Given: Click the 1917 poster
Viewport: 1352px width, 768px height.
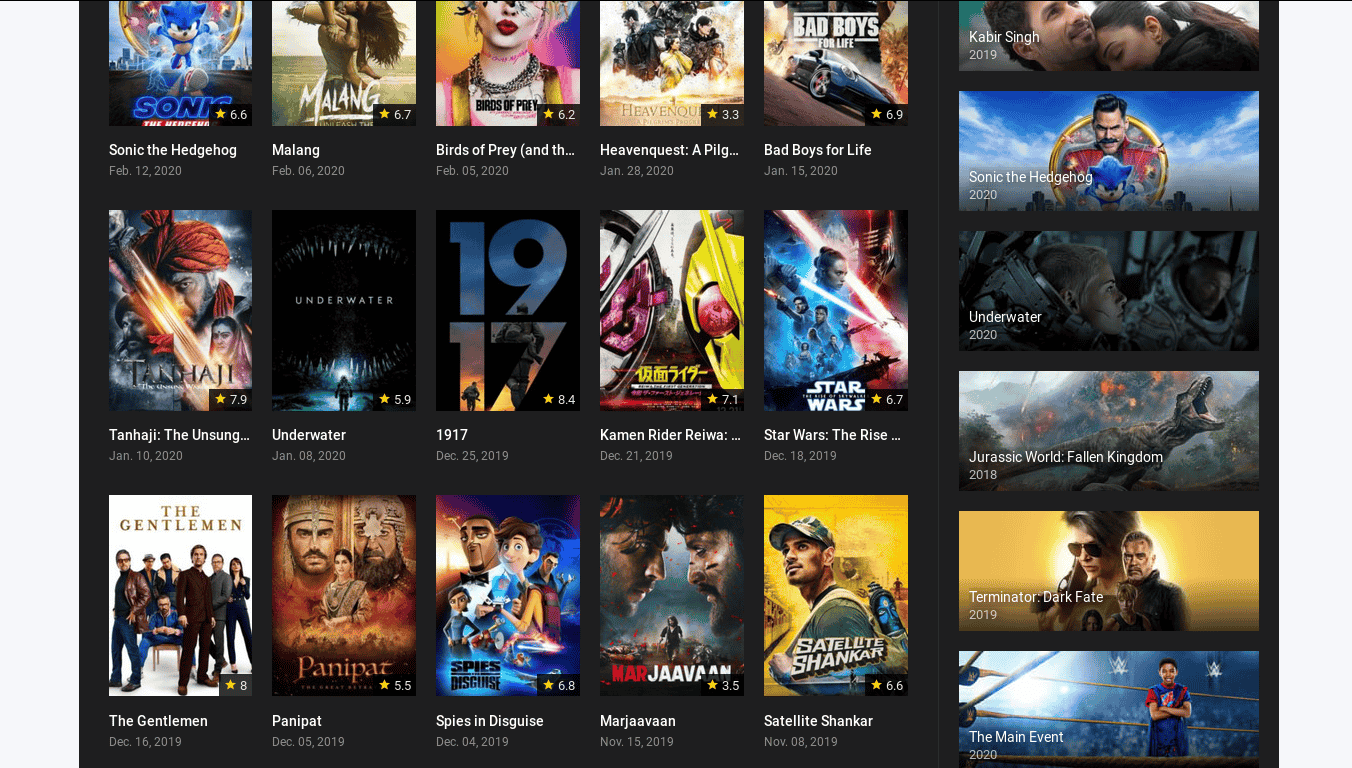Looking at the screenshot, I should pyautogui.click(x=508, y=310).
